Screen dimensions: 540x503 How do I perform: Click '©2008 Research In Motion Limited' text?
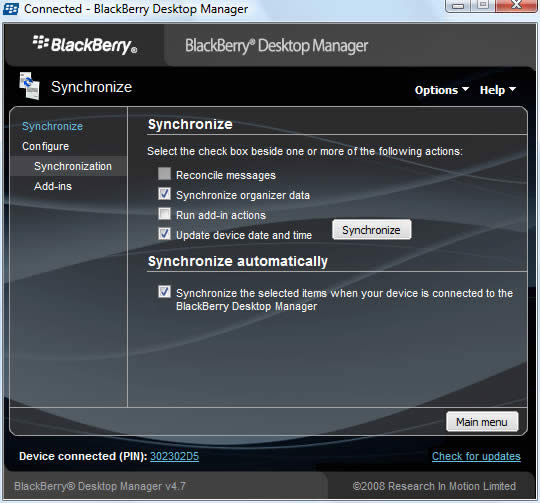tap(434, 486)
